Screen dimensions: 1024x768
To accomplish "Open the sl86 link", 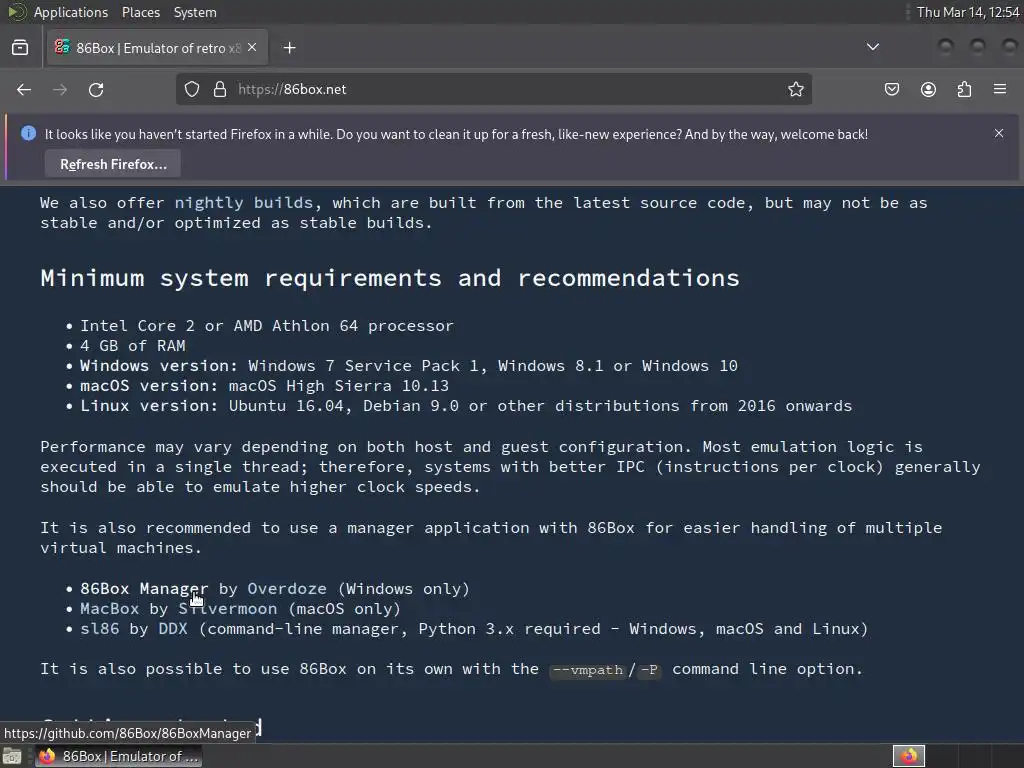I will click(x=100, y=629).
